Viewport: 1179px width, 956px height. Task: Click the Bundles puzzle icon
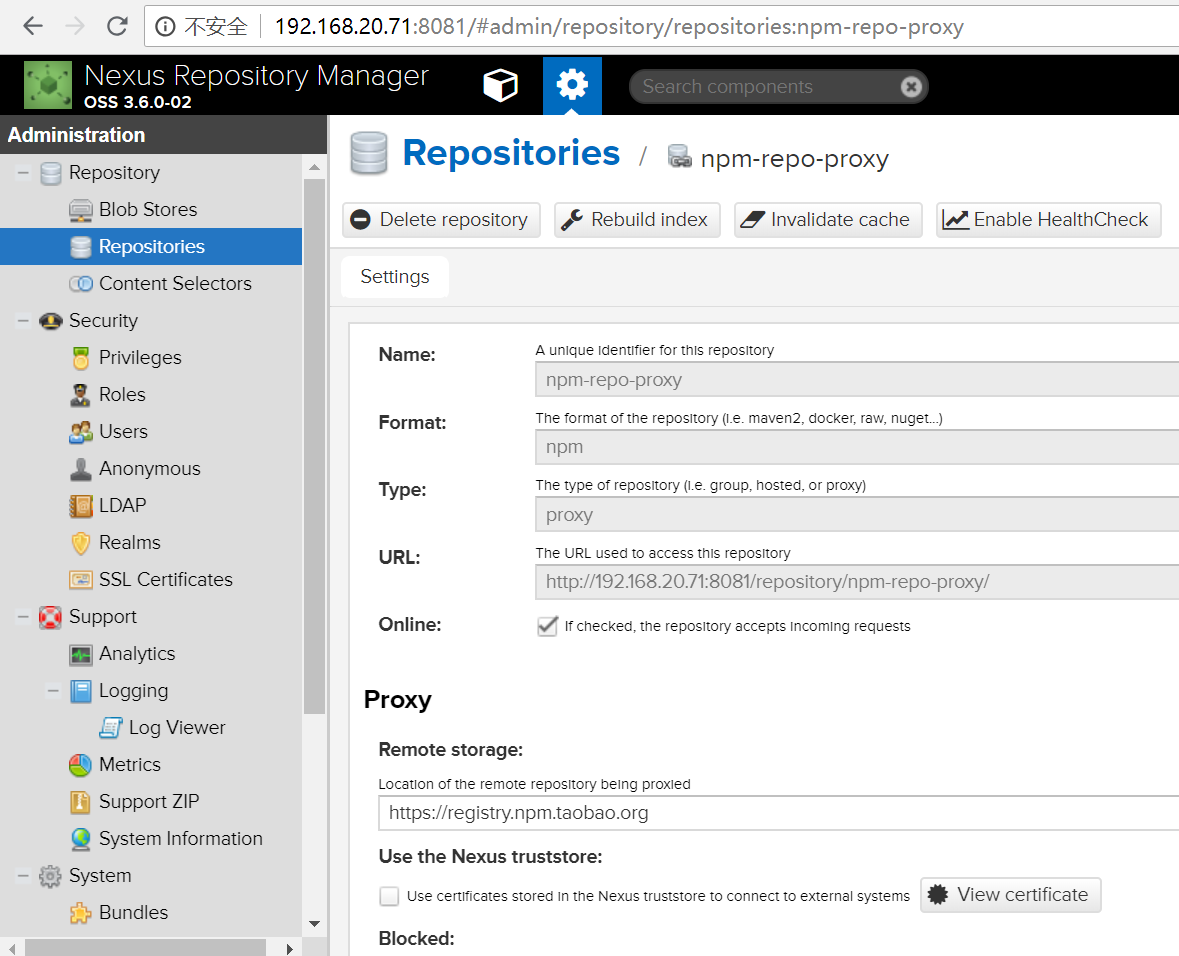[80, 913]
